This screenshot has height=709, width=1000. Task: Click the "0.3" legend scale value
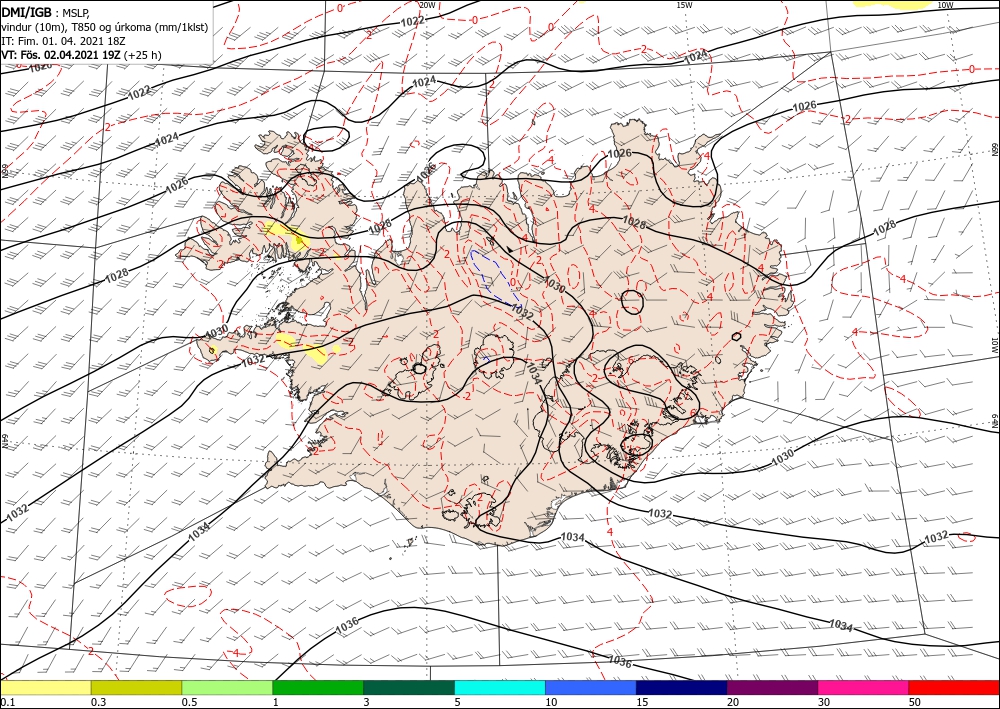coord(98,702)
